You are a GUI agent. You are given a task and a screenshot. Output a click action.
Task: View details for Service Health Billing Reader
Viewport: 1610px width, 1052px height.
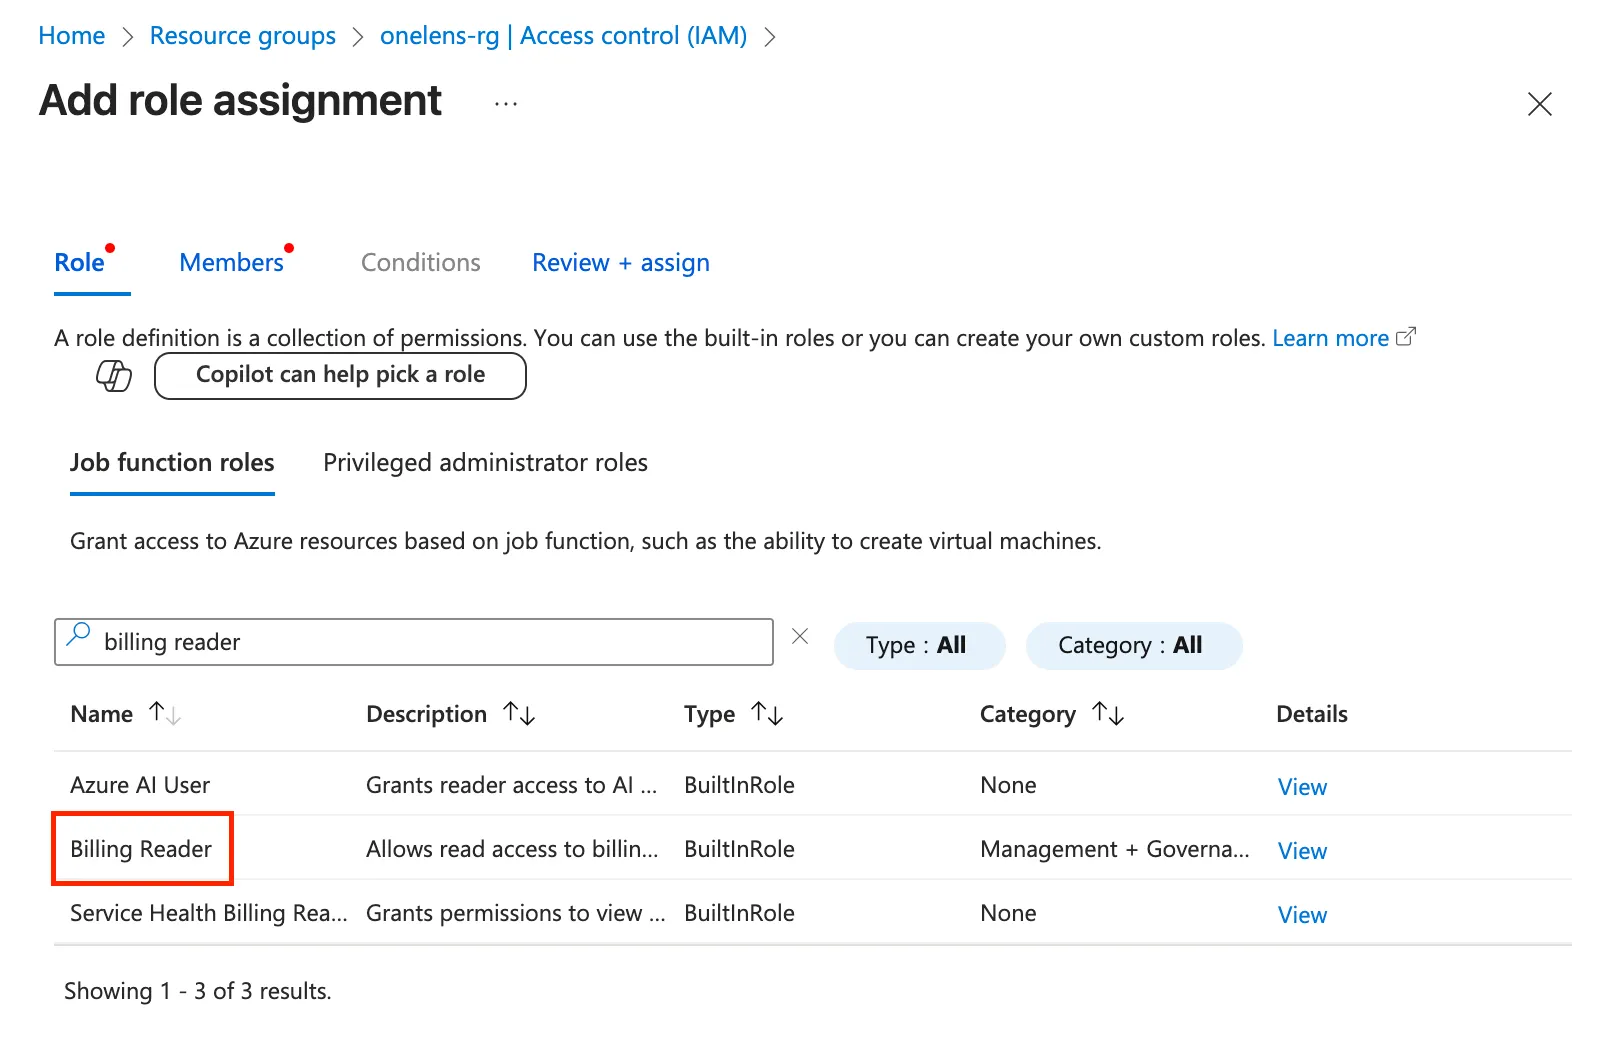(x=1302, y=915)
